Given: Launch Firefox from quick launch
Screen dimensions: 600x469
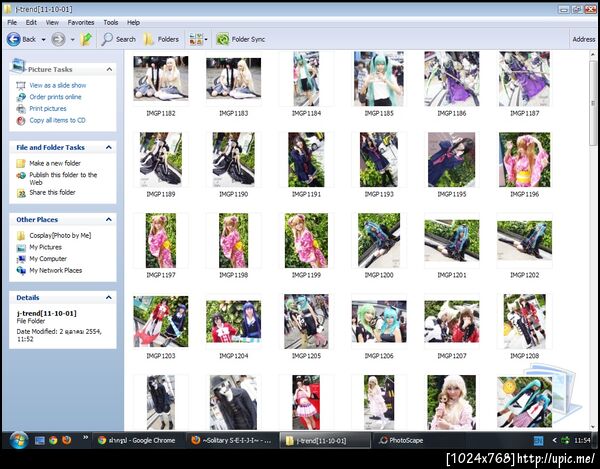Looking at the screenshot, I should pyautogui.click(x=67, y=440).
